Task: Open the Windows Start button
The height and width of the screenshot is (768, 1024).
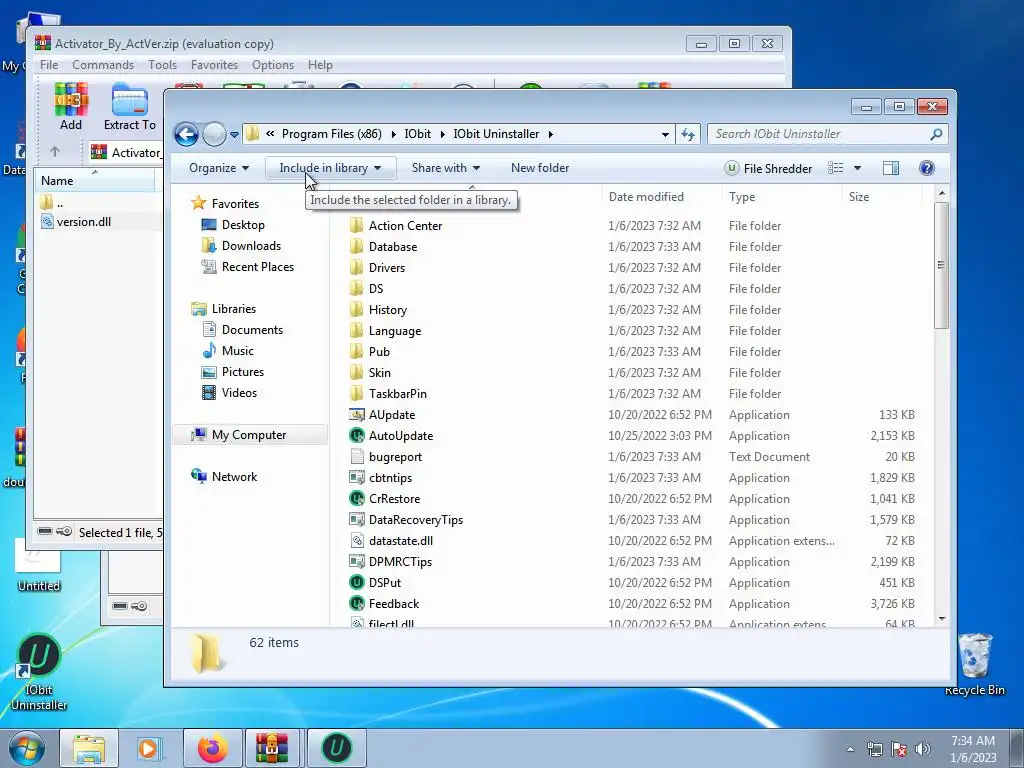Action: pos(27,748)
